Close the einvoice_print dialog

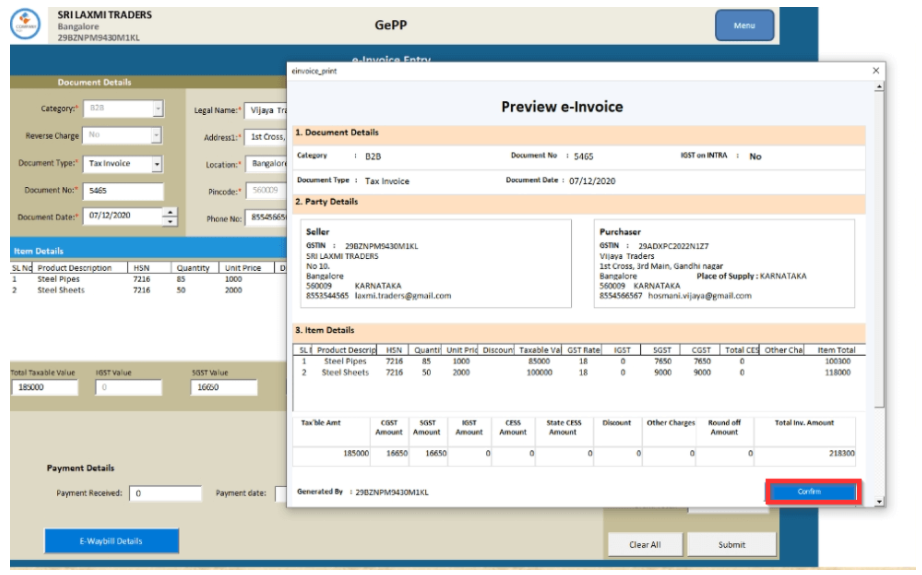coord(876,71)
